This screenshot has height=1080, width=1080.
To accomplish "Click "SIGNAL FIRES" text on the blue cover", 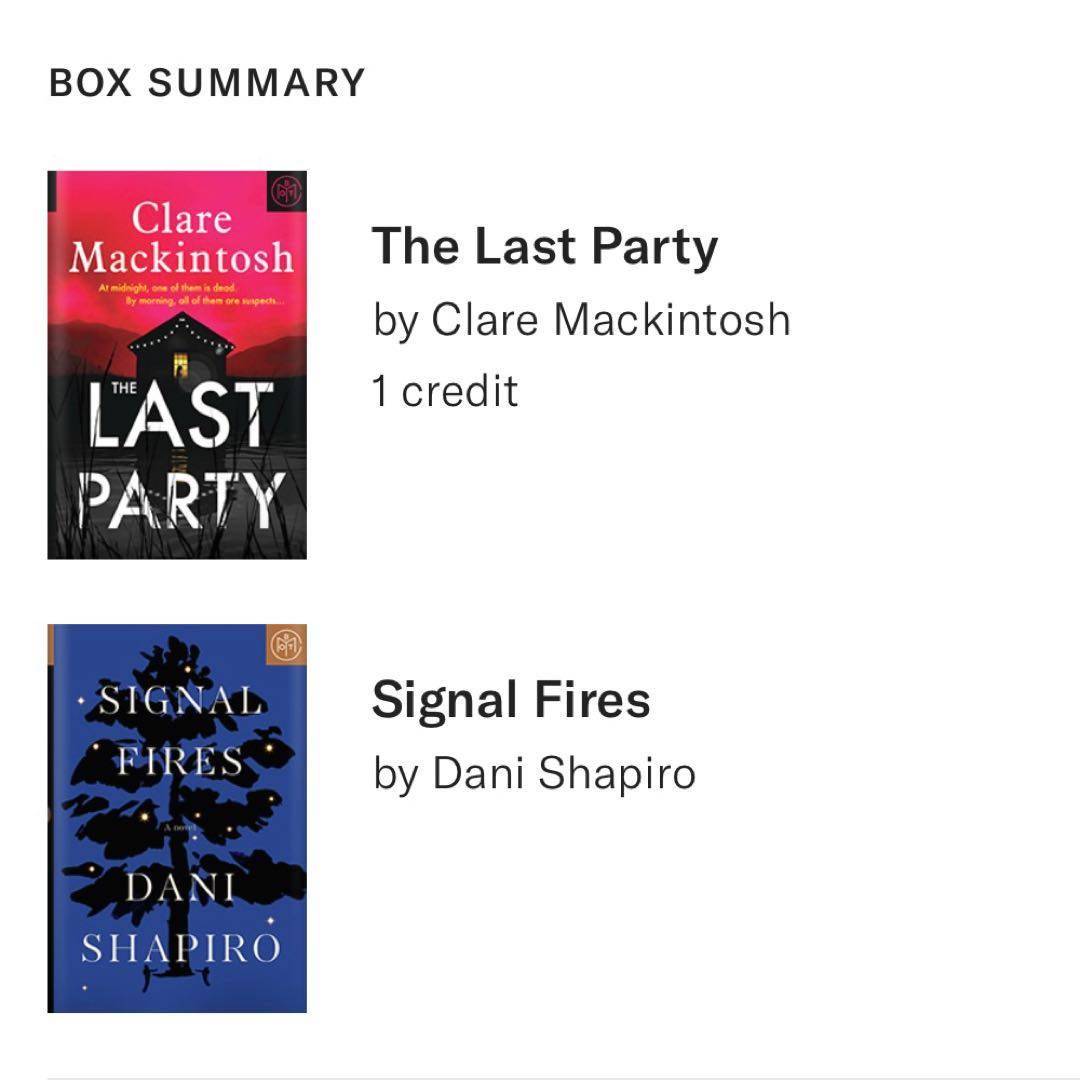I will pyautogui.click(x=177, y=730).
